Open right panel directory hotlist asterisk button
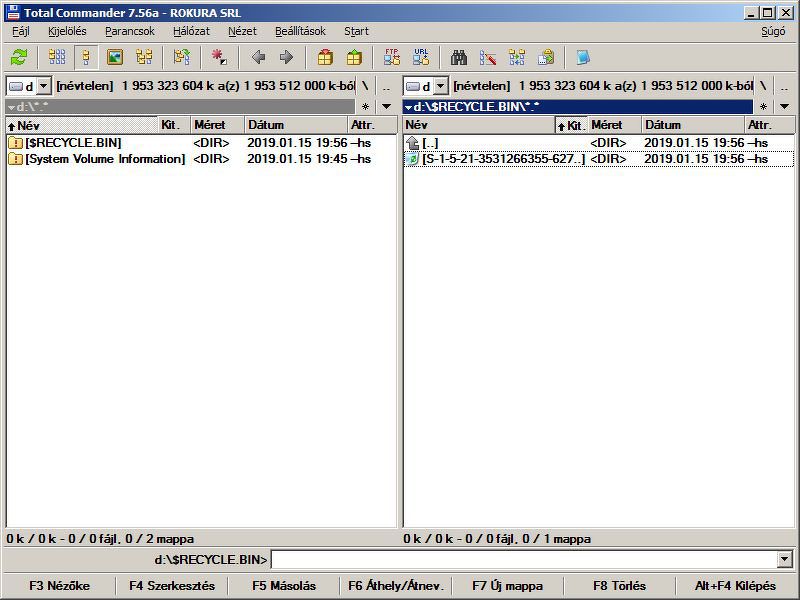800x600 pixels. (x=763, y=107)
